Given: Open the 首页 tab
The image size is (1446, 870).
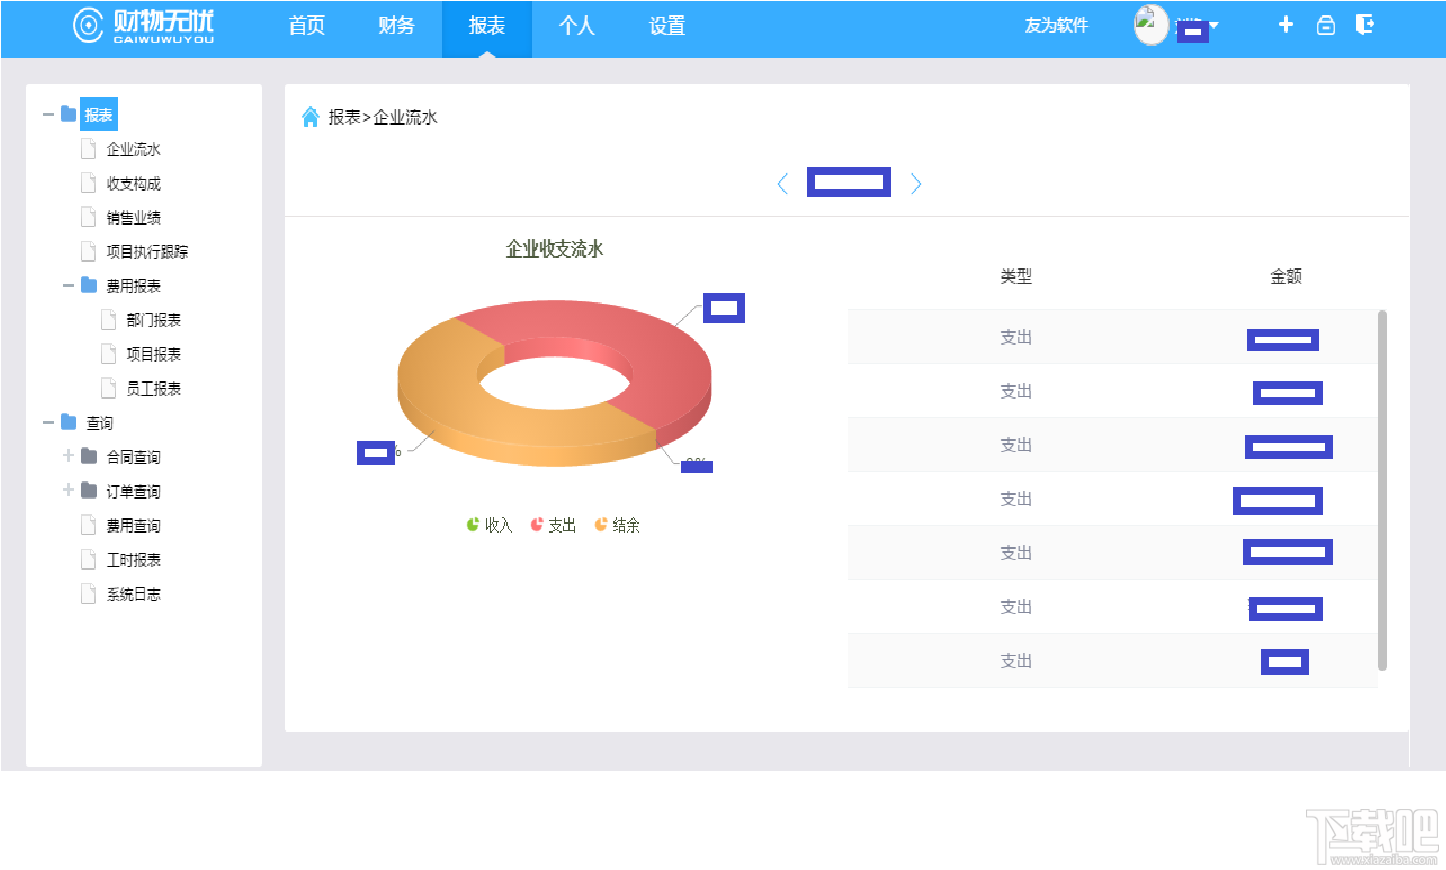Looking at the screenshot, I should (307, 26).
